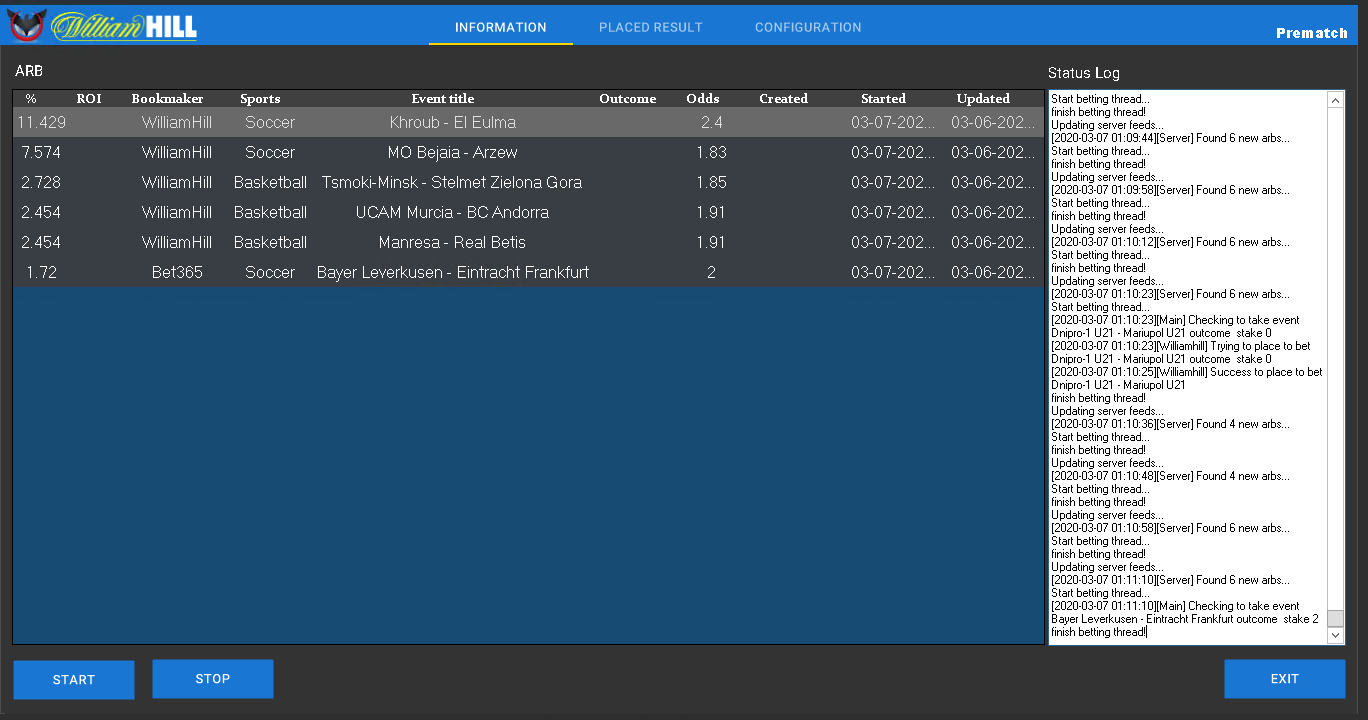Select the UCAM Murcia - BC Andorra event

coord(453,213)
